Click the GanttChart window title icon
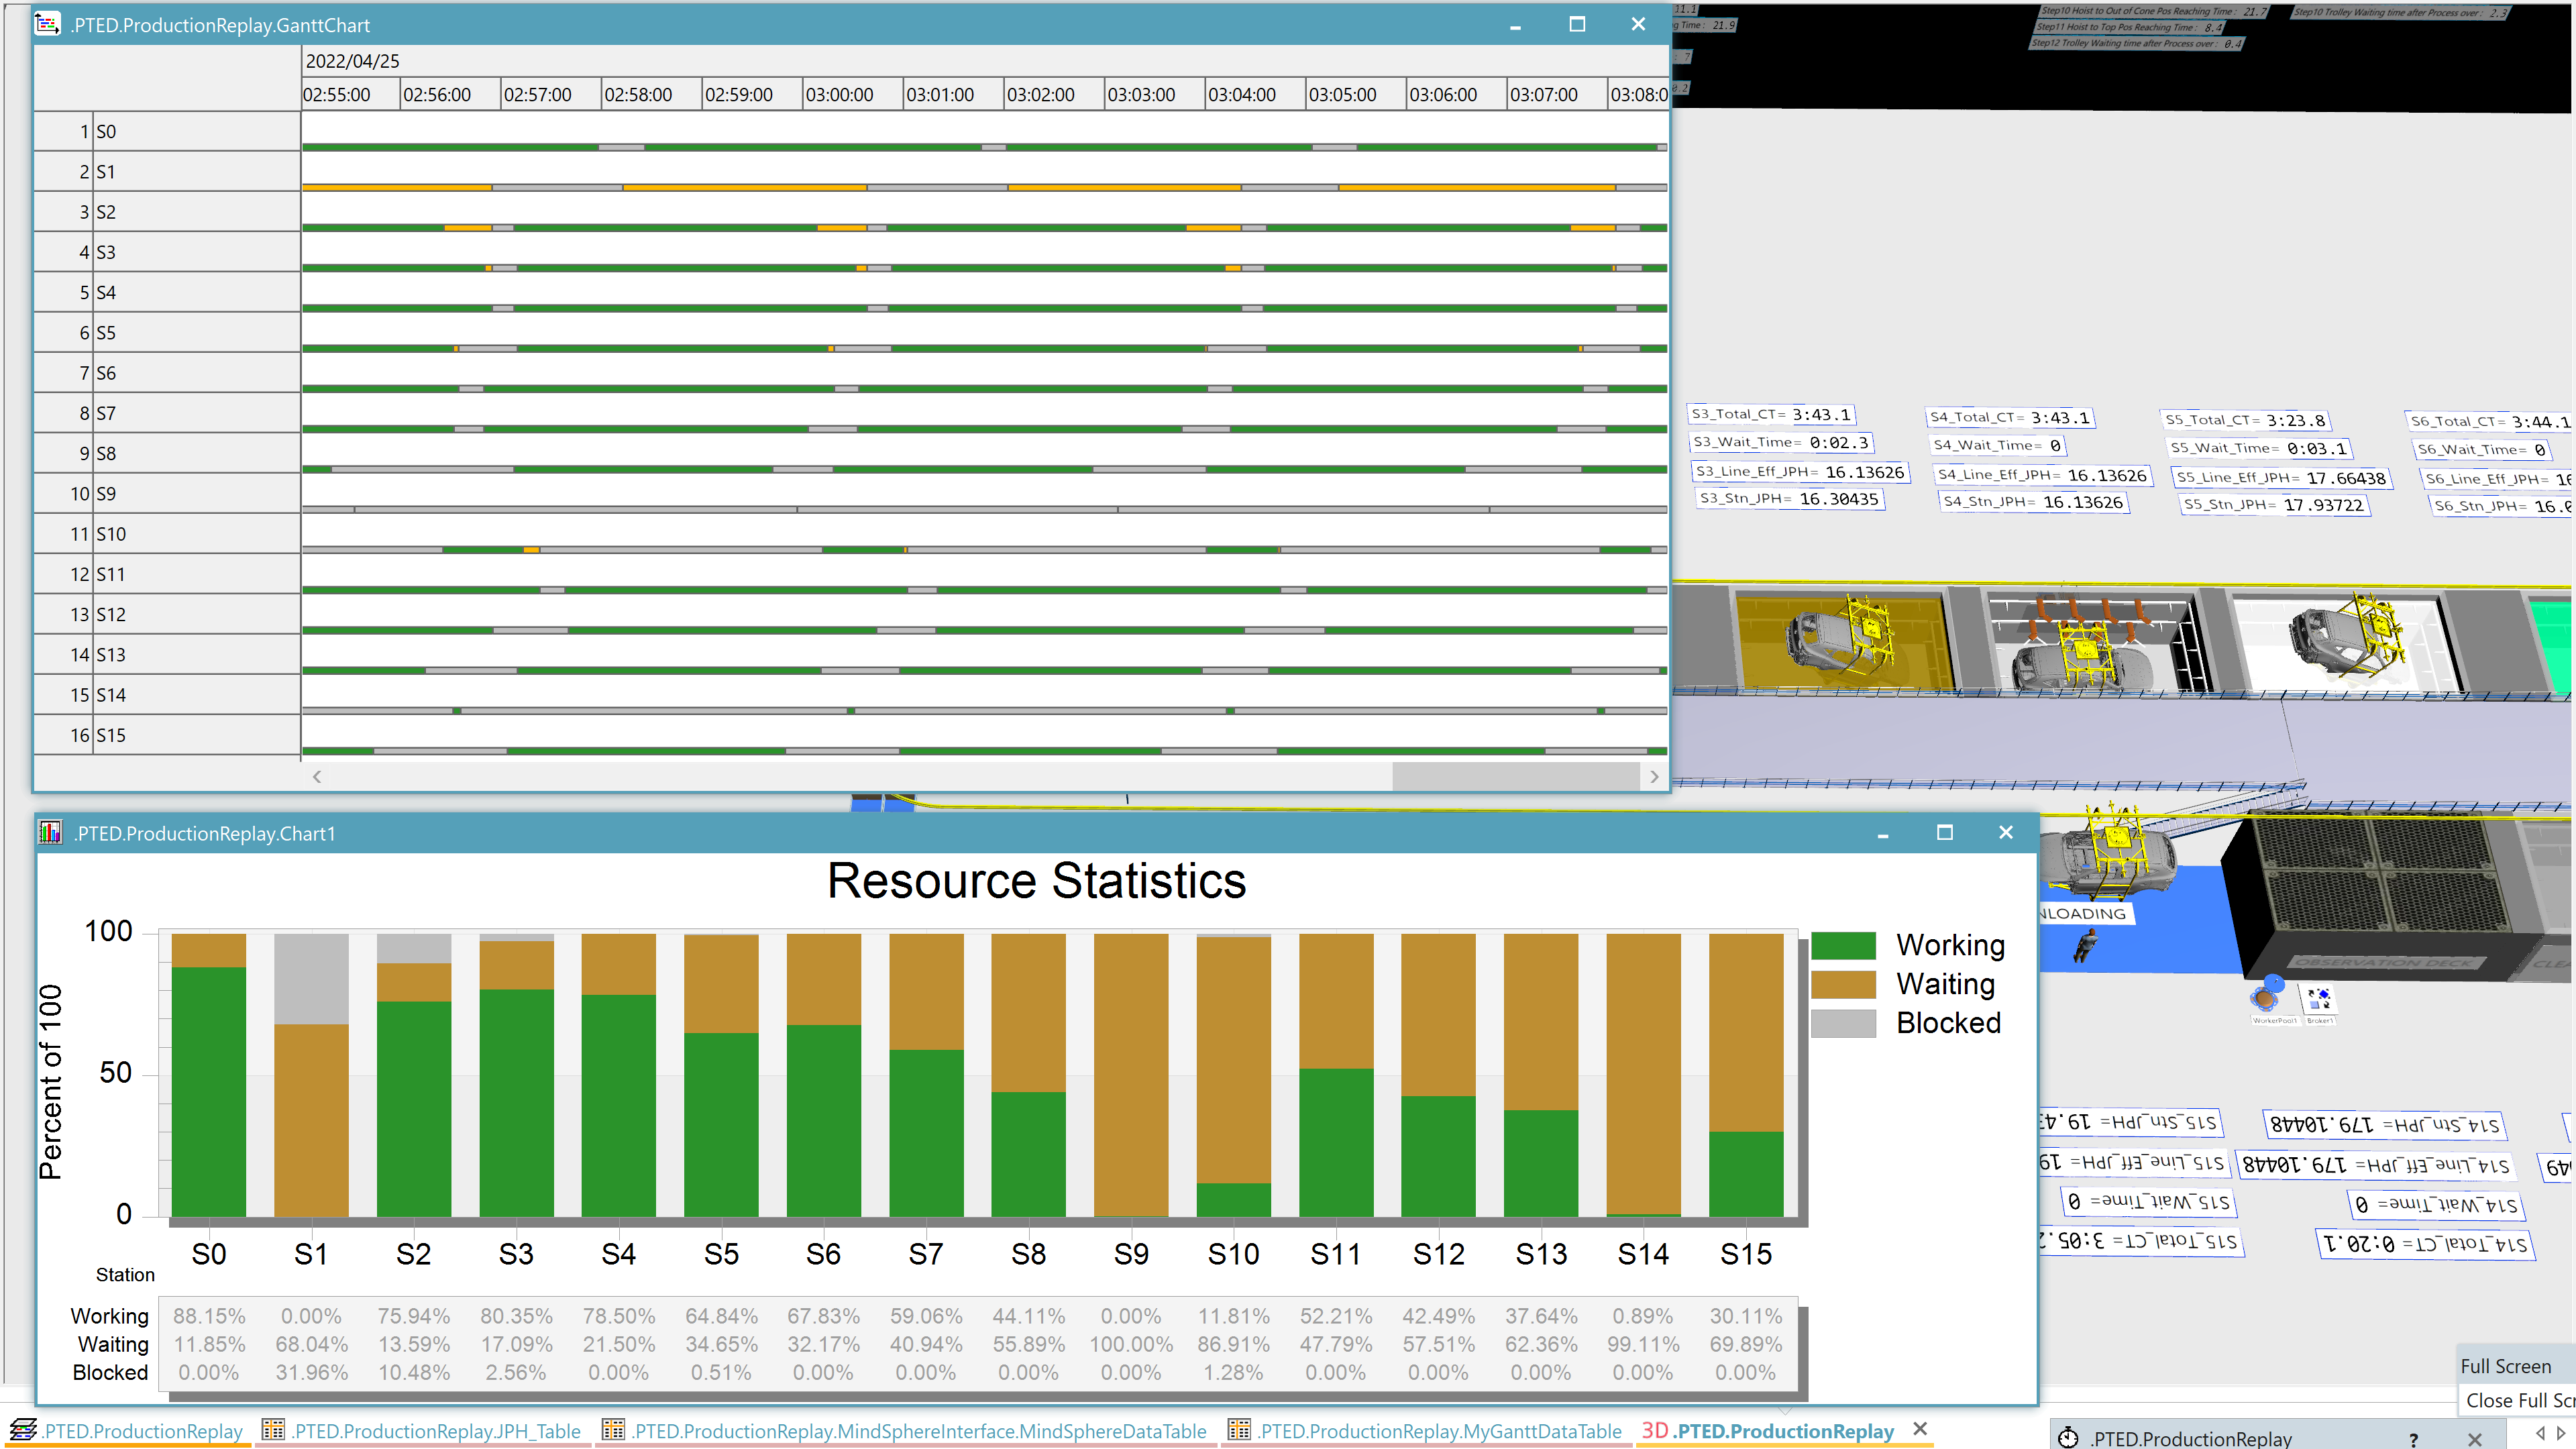2576x1449 pixels. click(47, 24)
